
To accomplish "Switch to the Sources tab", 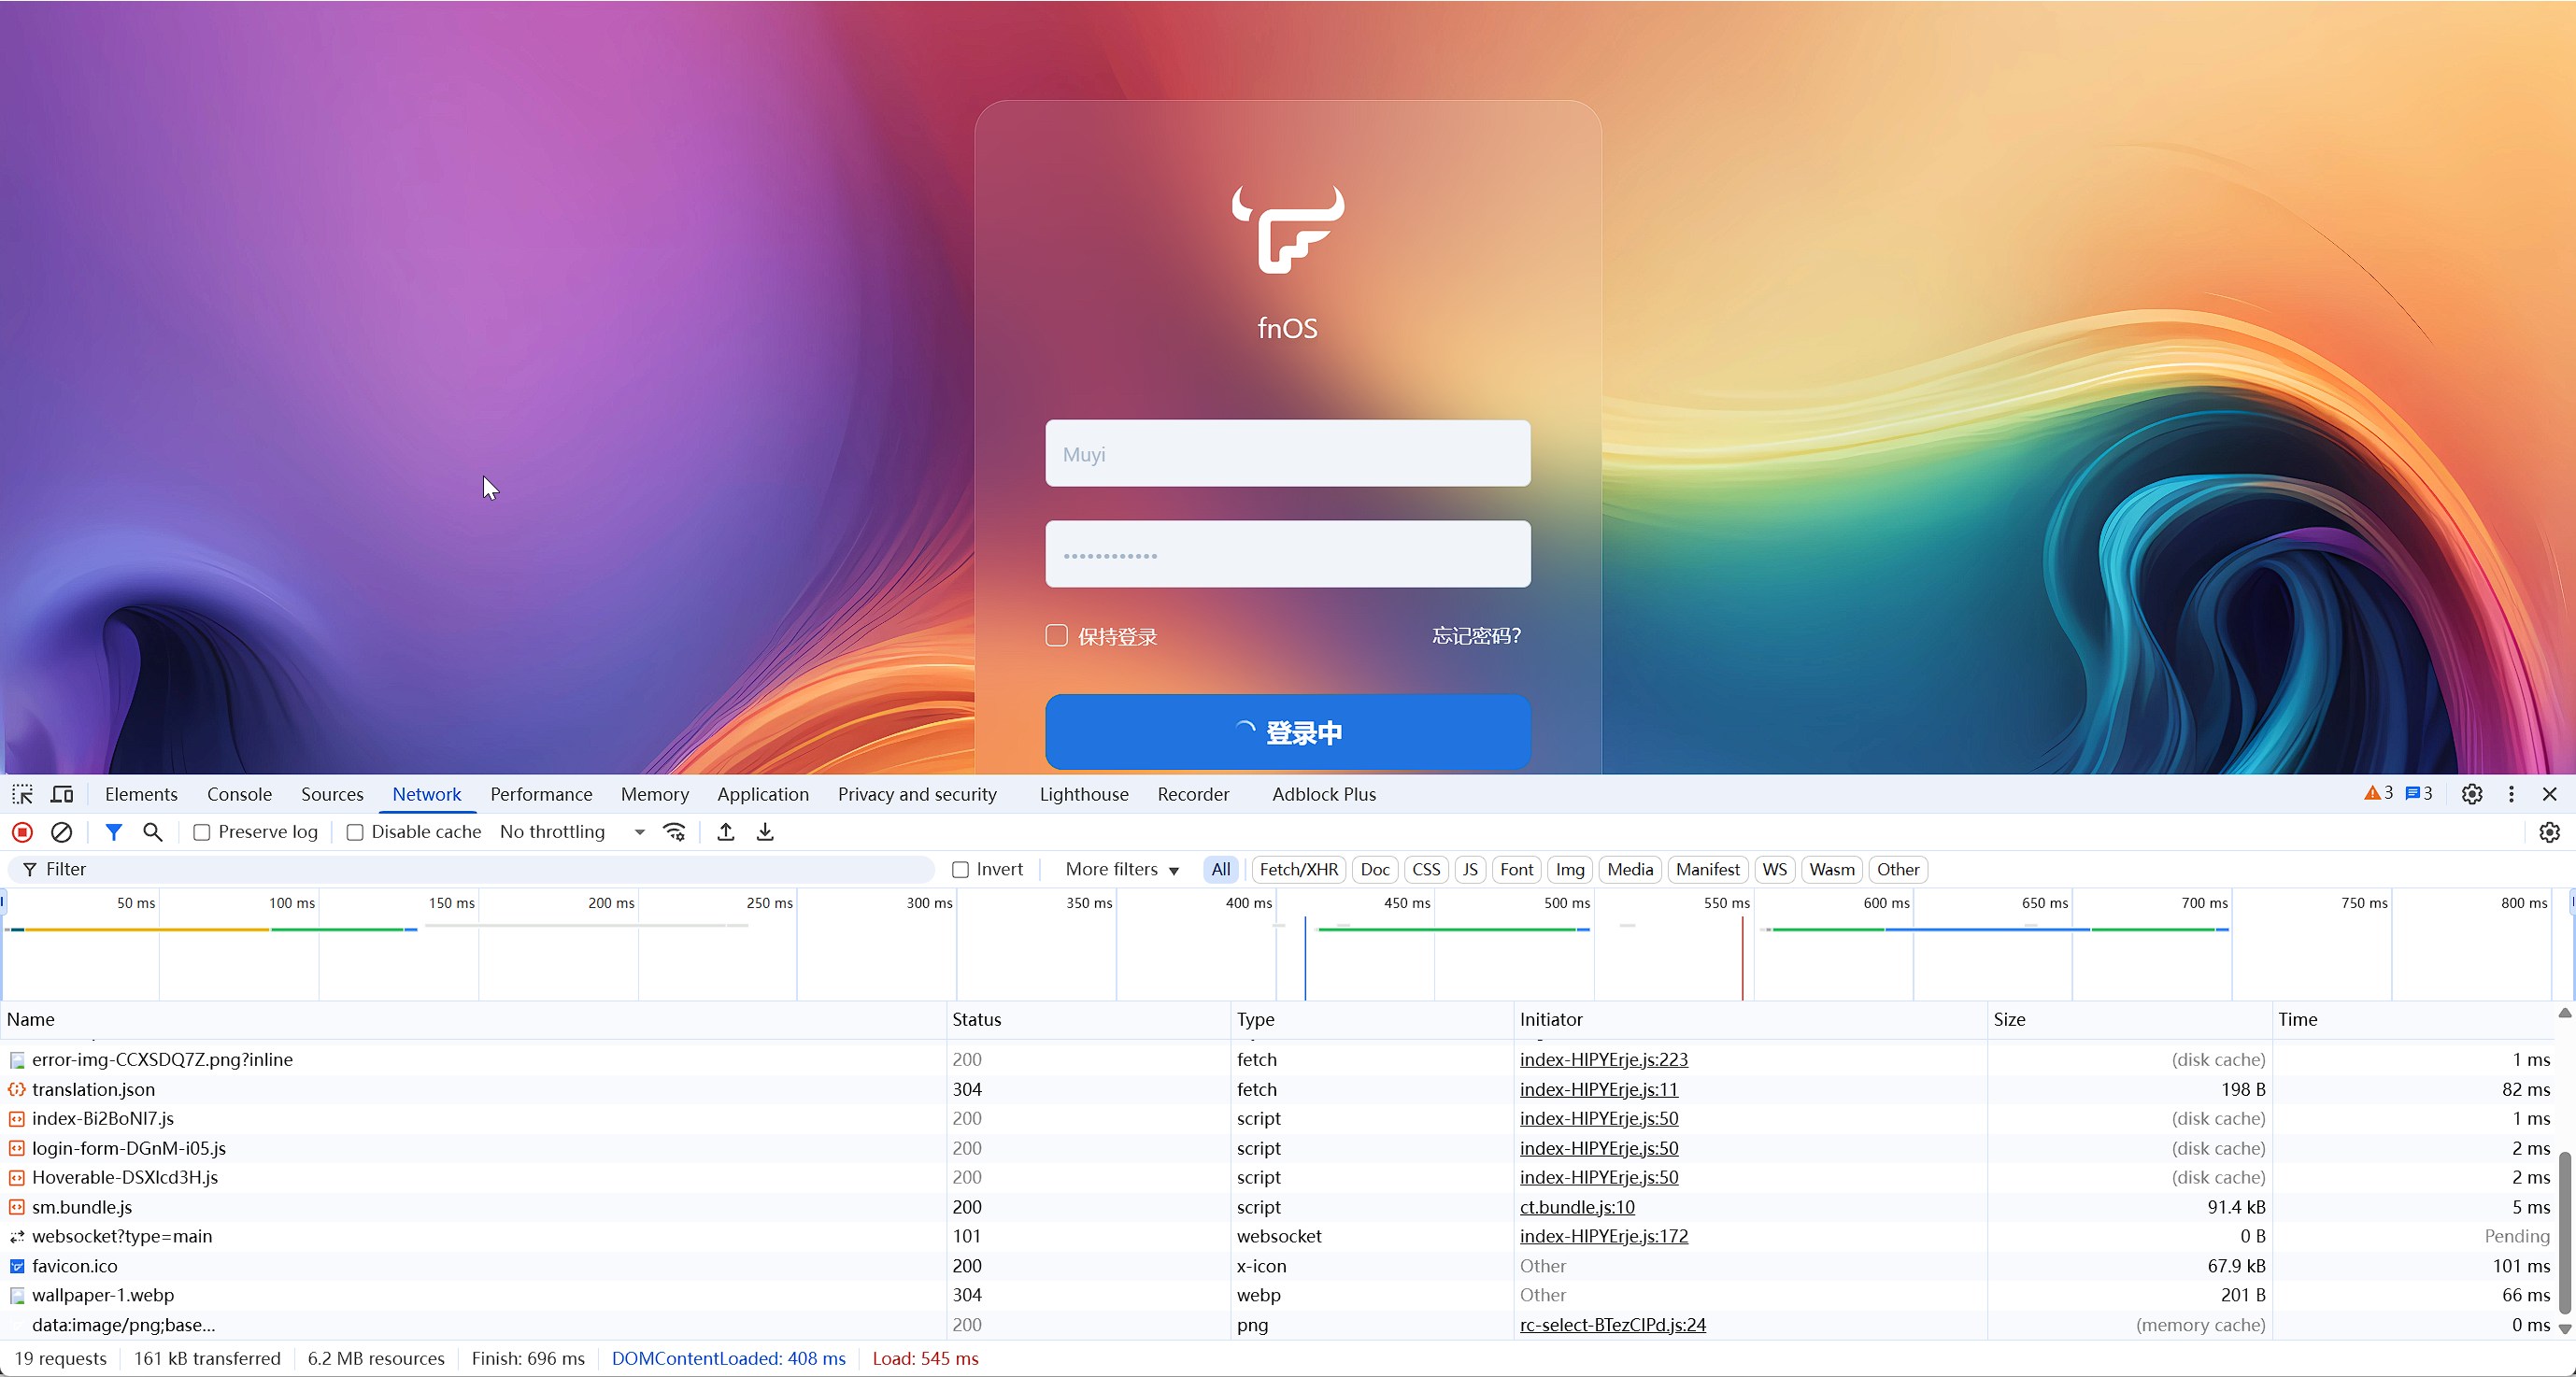I will point(332,794).
